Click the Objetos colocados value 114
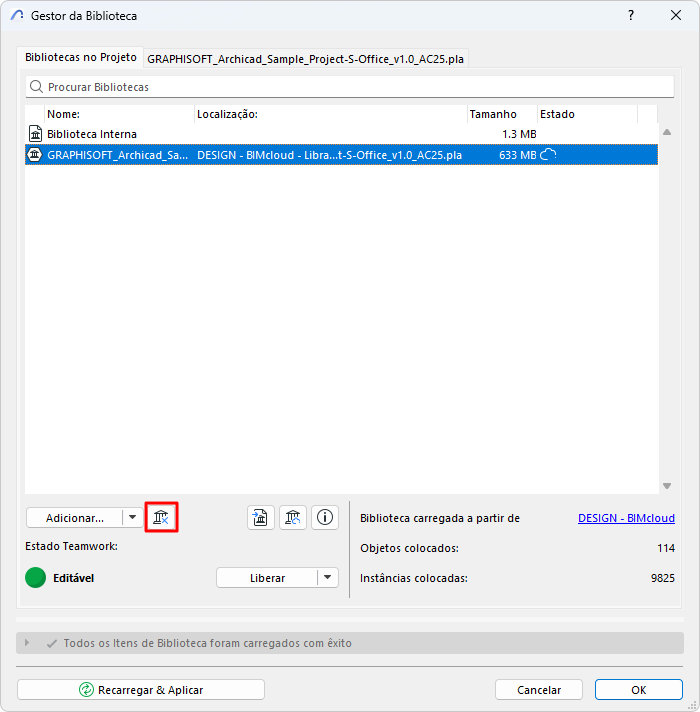The width and height of the screenshot is (700, 712). 666,548
